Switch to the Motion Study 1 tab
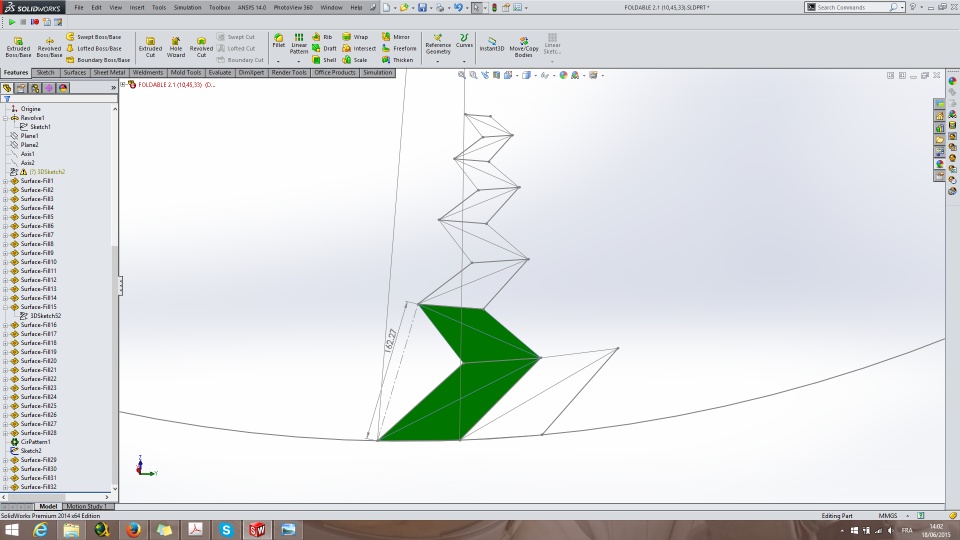Screen dimensions: 960x540 tap(86, 506)
